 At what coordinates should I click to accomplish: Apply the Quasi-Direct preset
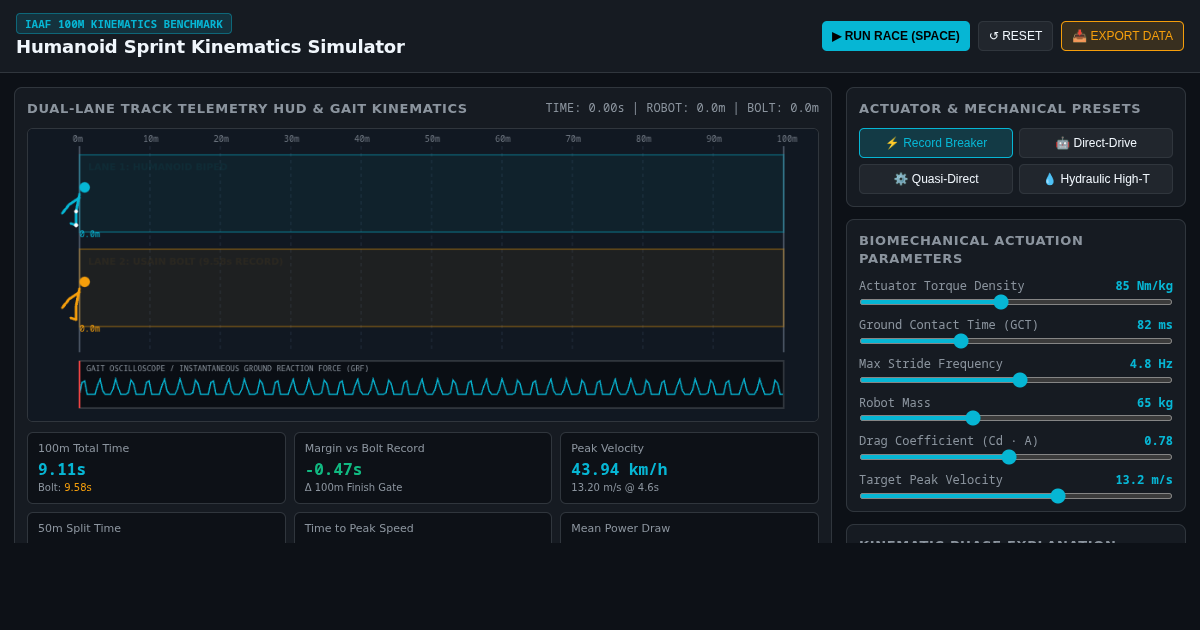coord(936,179)
